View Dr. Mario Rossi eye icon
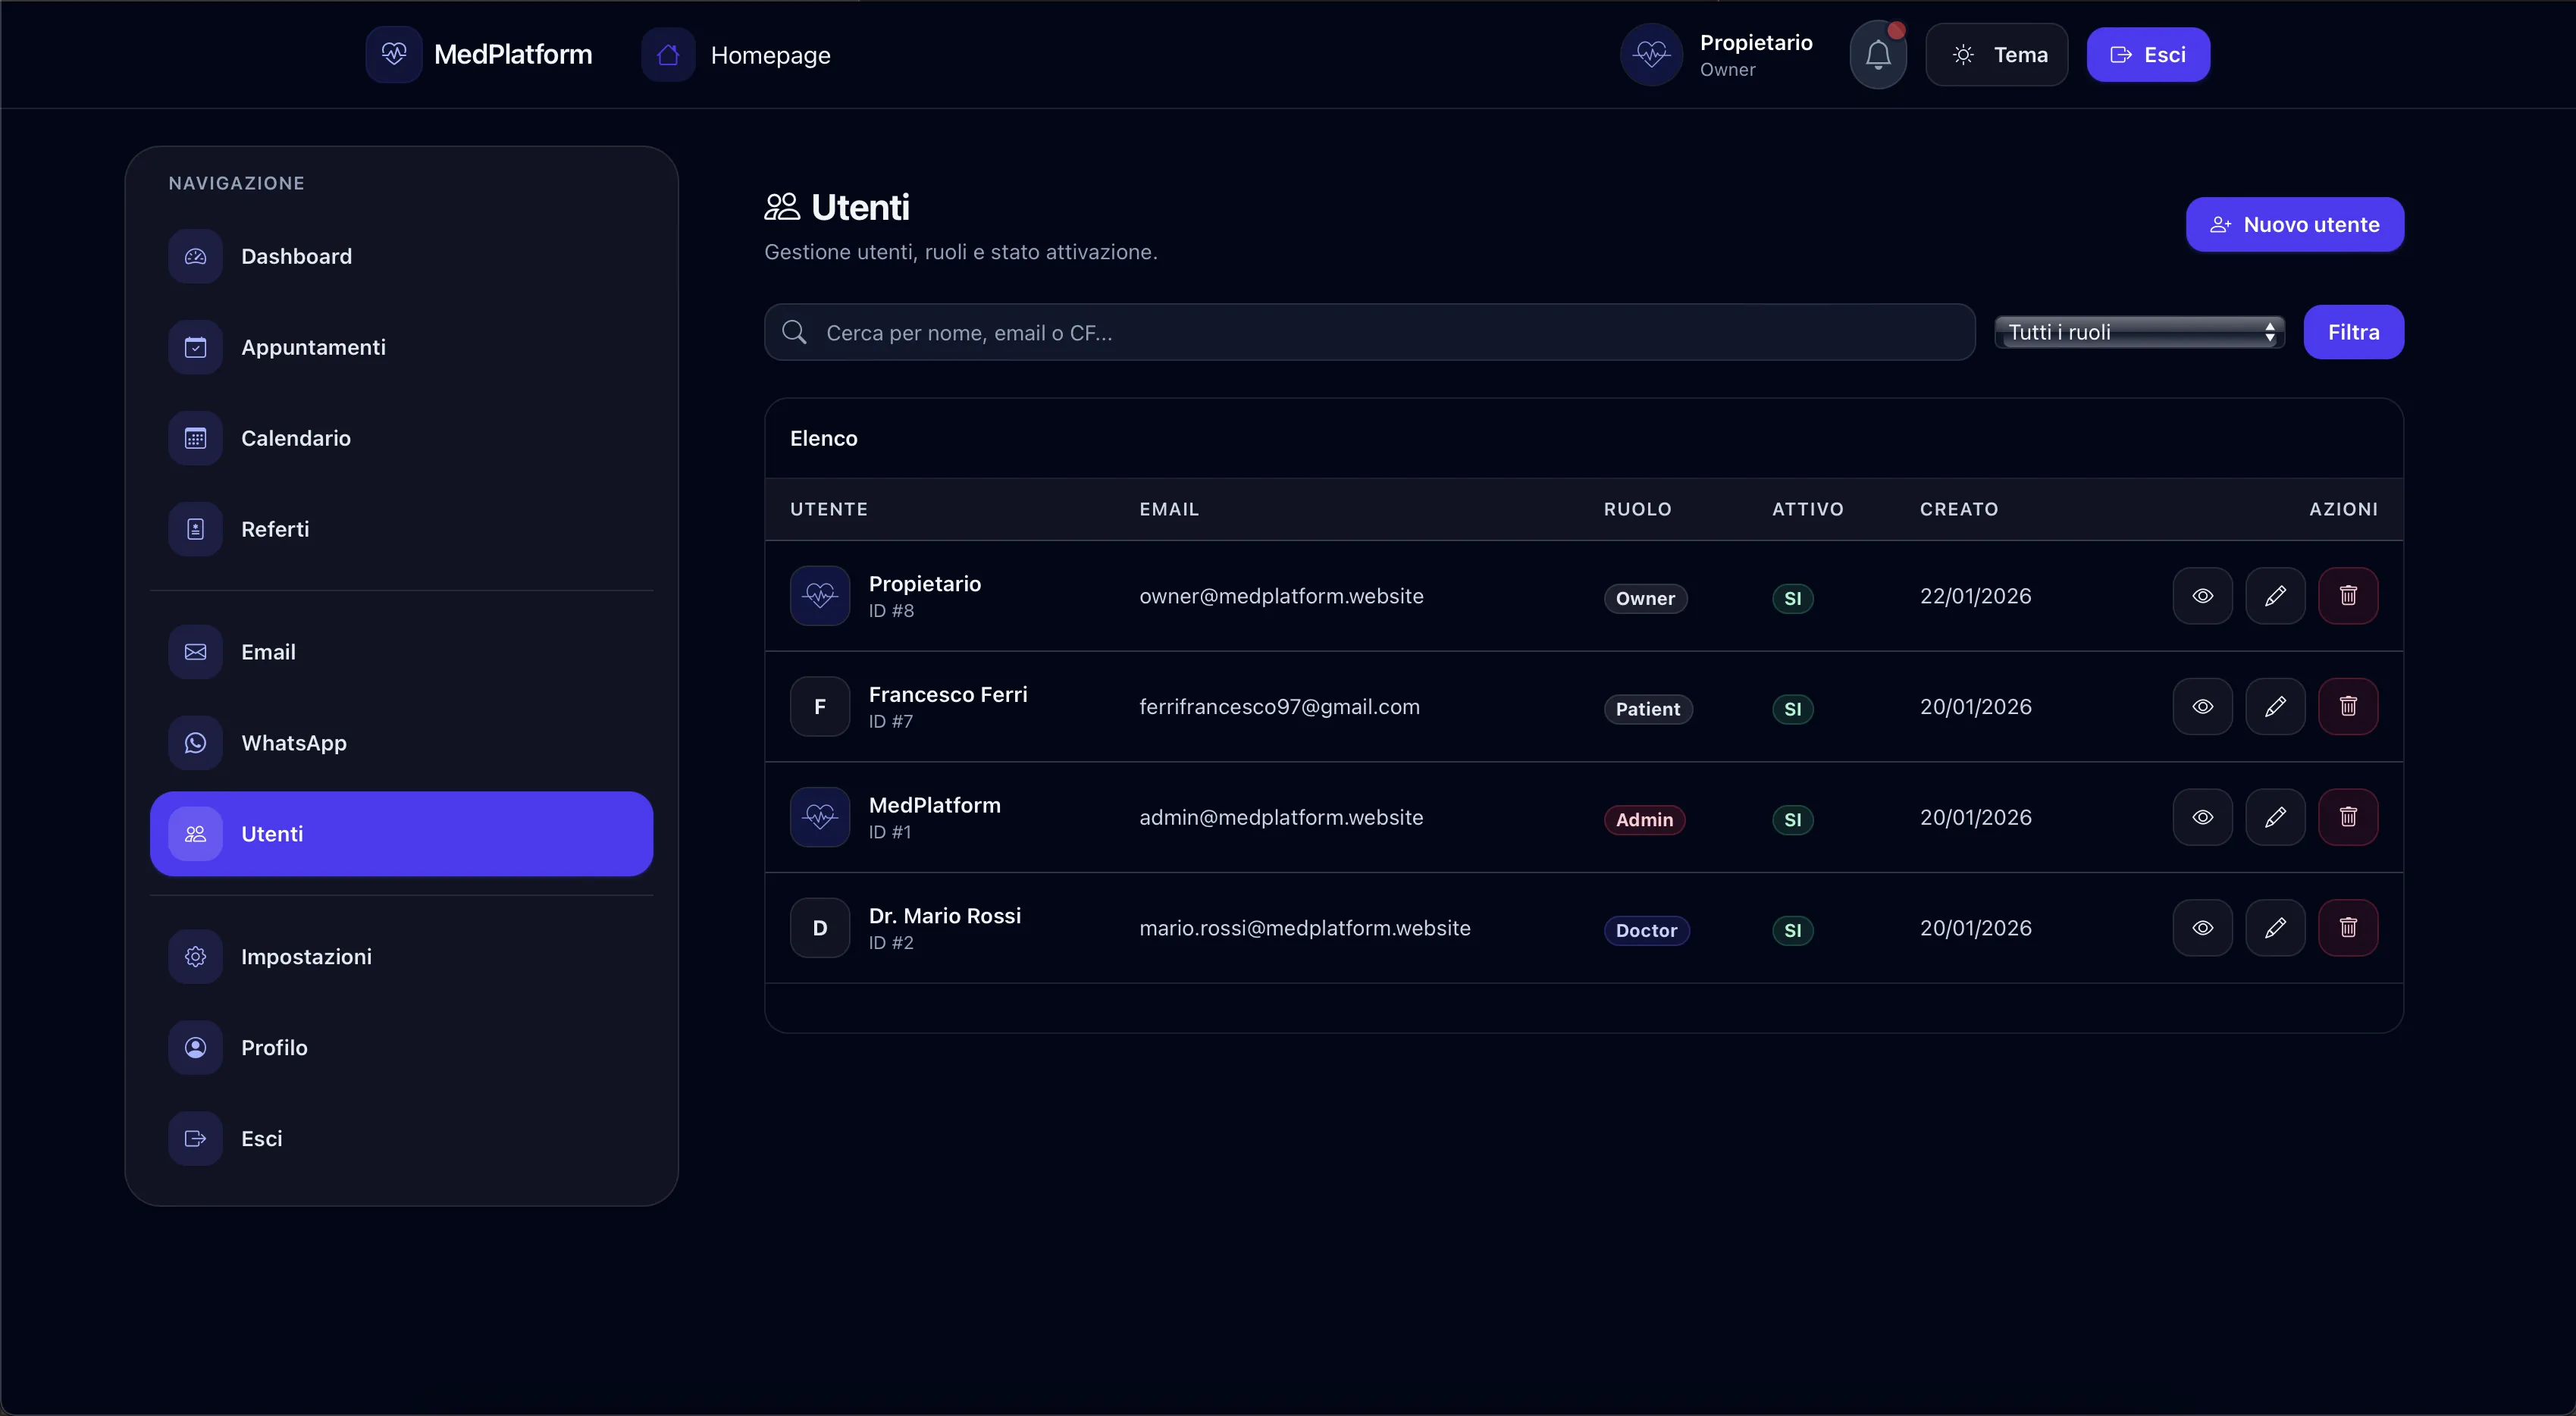Image resolution: width=2576 pixels, height=1416 pixels. (2202, 928)
